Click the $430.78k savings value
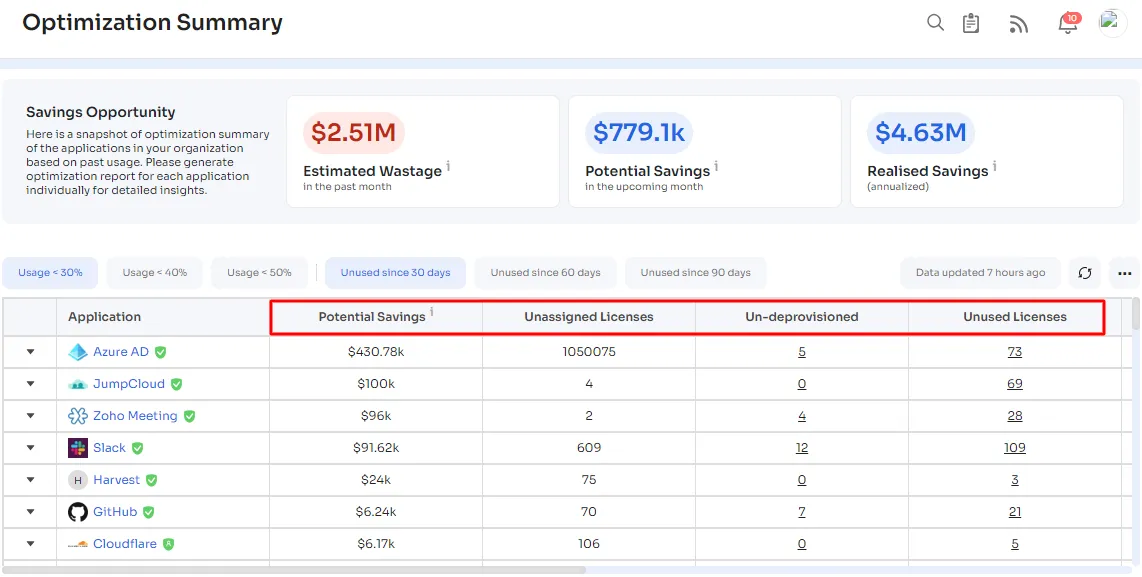The height and width of the screenshot is (577, 1142). (x=376, y=352)
